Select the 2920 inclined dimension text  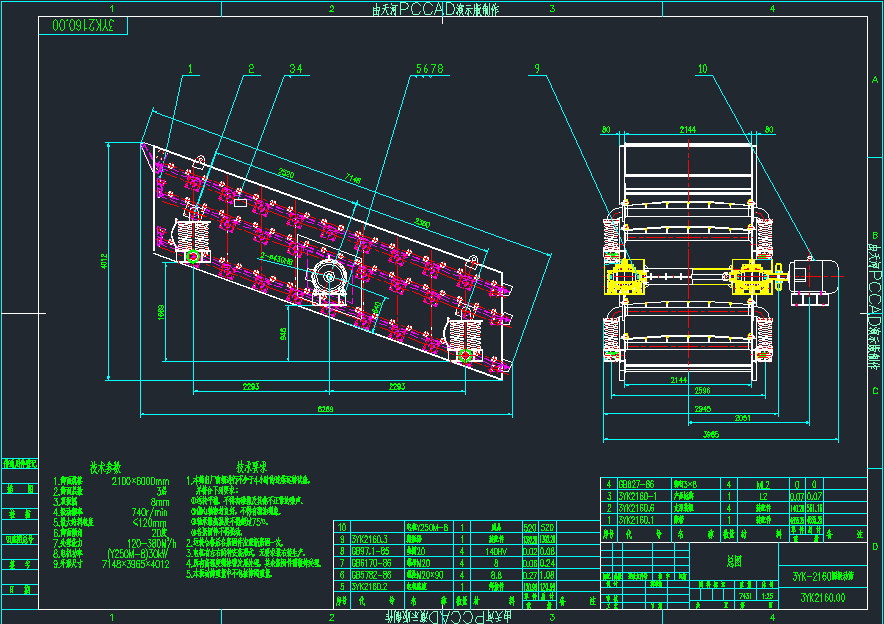click(x=286, y=174)
